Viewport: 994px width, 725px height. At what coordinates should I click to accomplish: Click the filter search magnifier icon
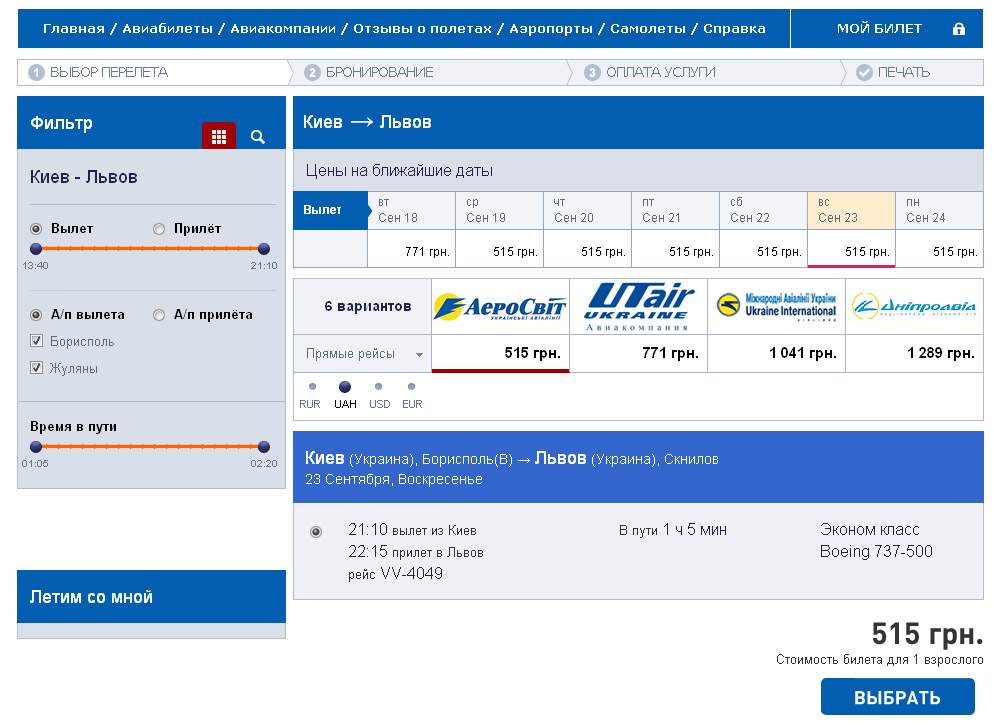(x=258, y=137)
